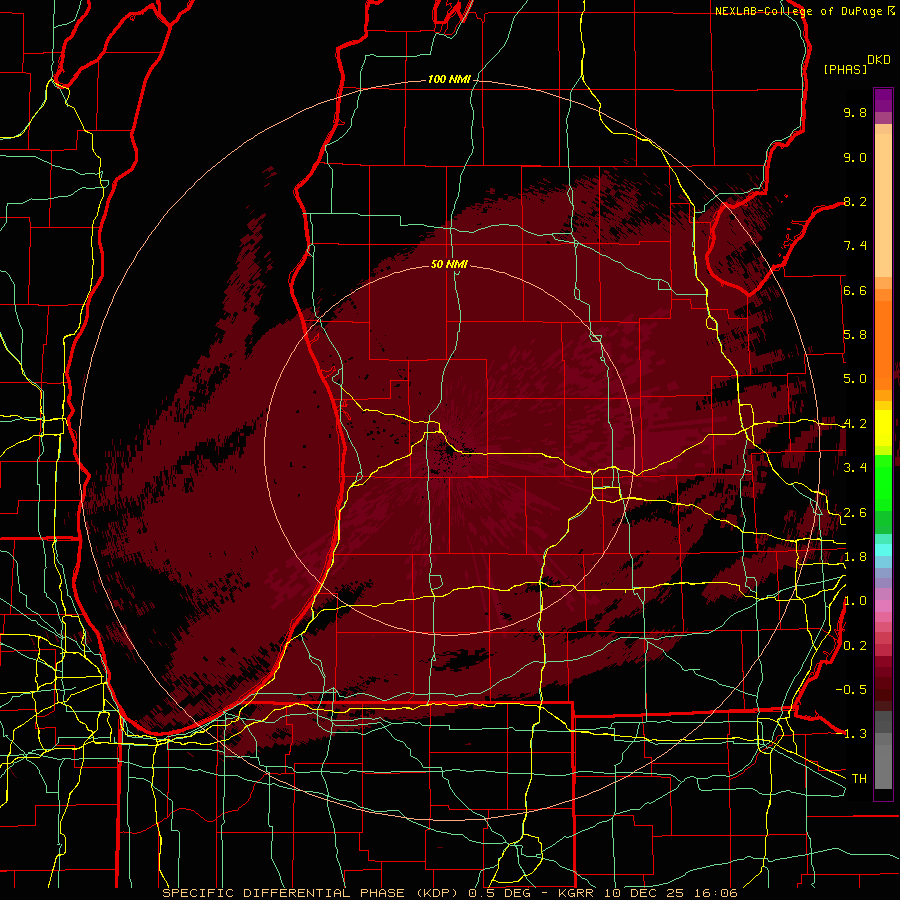This screenshot has width=900, height=900.
Task: Click the 7.4 scale value
Action: [x=855, y=246]
